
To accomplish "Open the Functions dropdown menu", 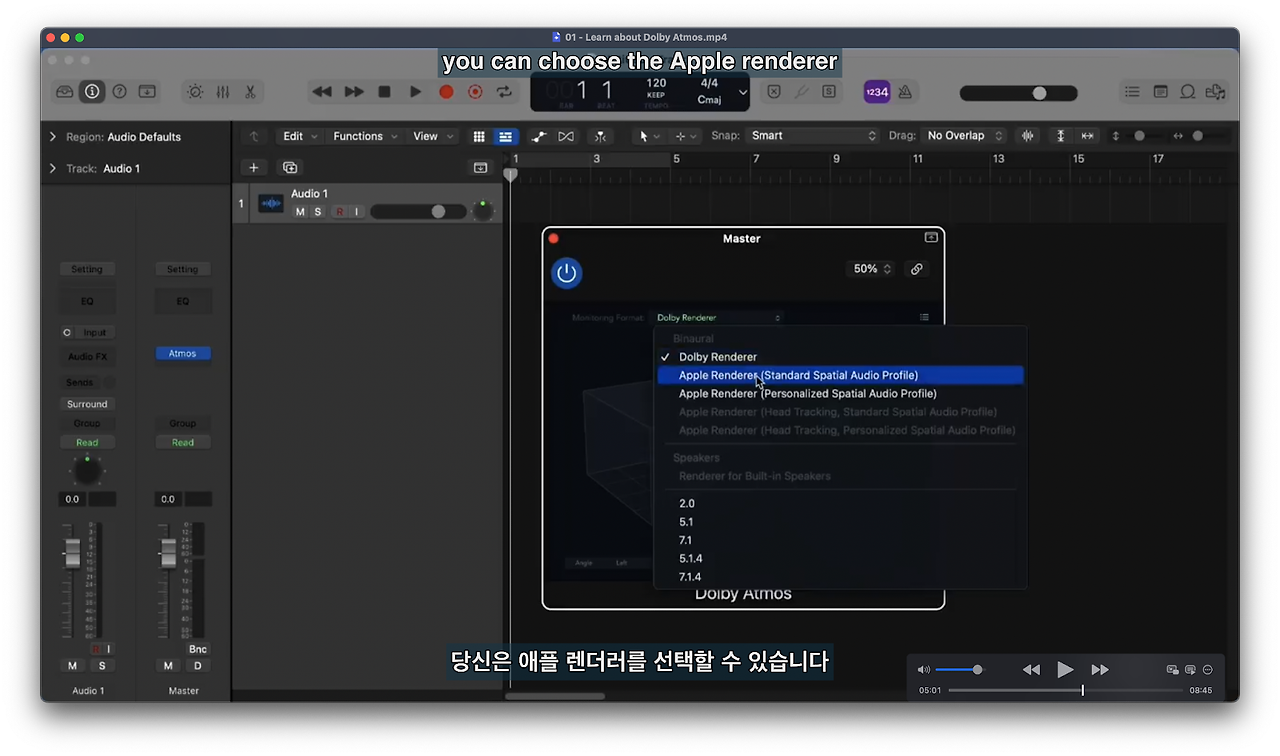I will pos(365,136).
